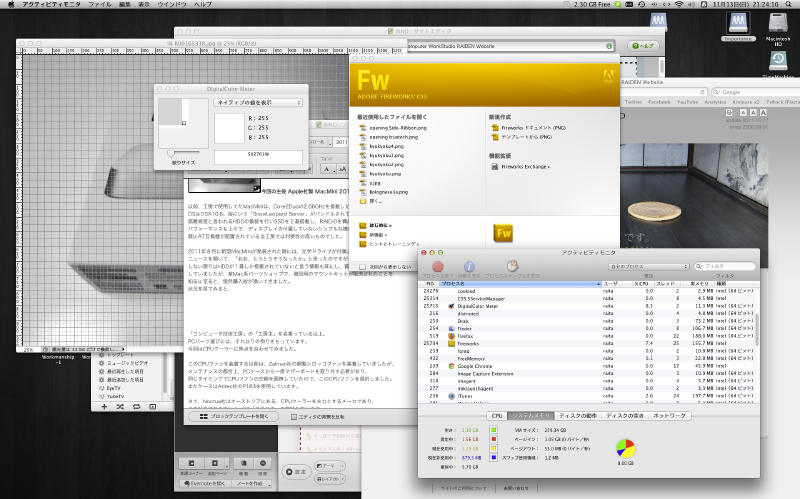Select the Finder process icon in list
The image size is (800, 499).
pos(451,329)
